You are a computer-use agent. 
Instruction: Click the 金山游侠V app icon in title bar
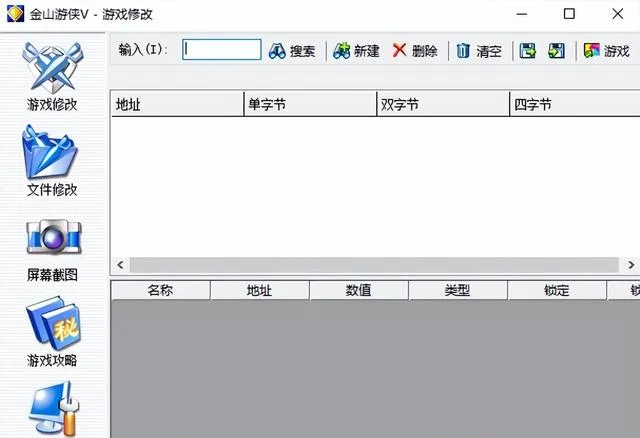pyautogui.click(x=16, y=14)
